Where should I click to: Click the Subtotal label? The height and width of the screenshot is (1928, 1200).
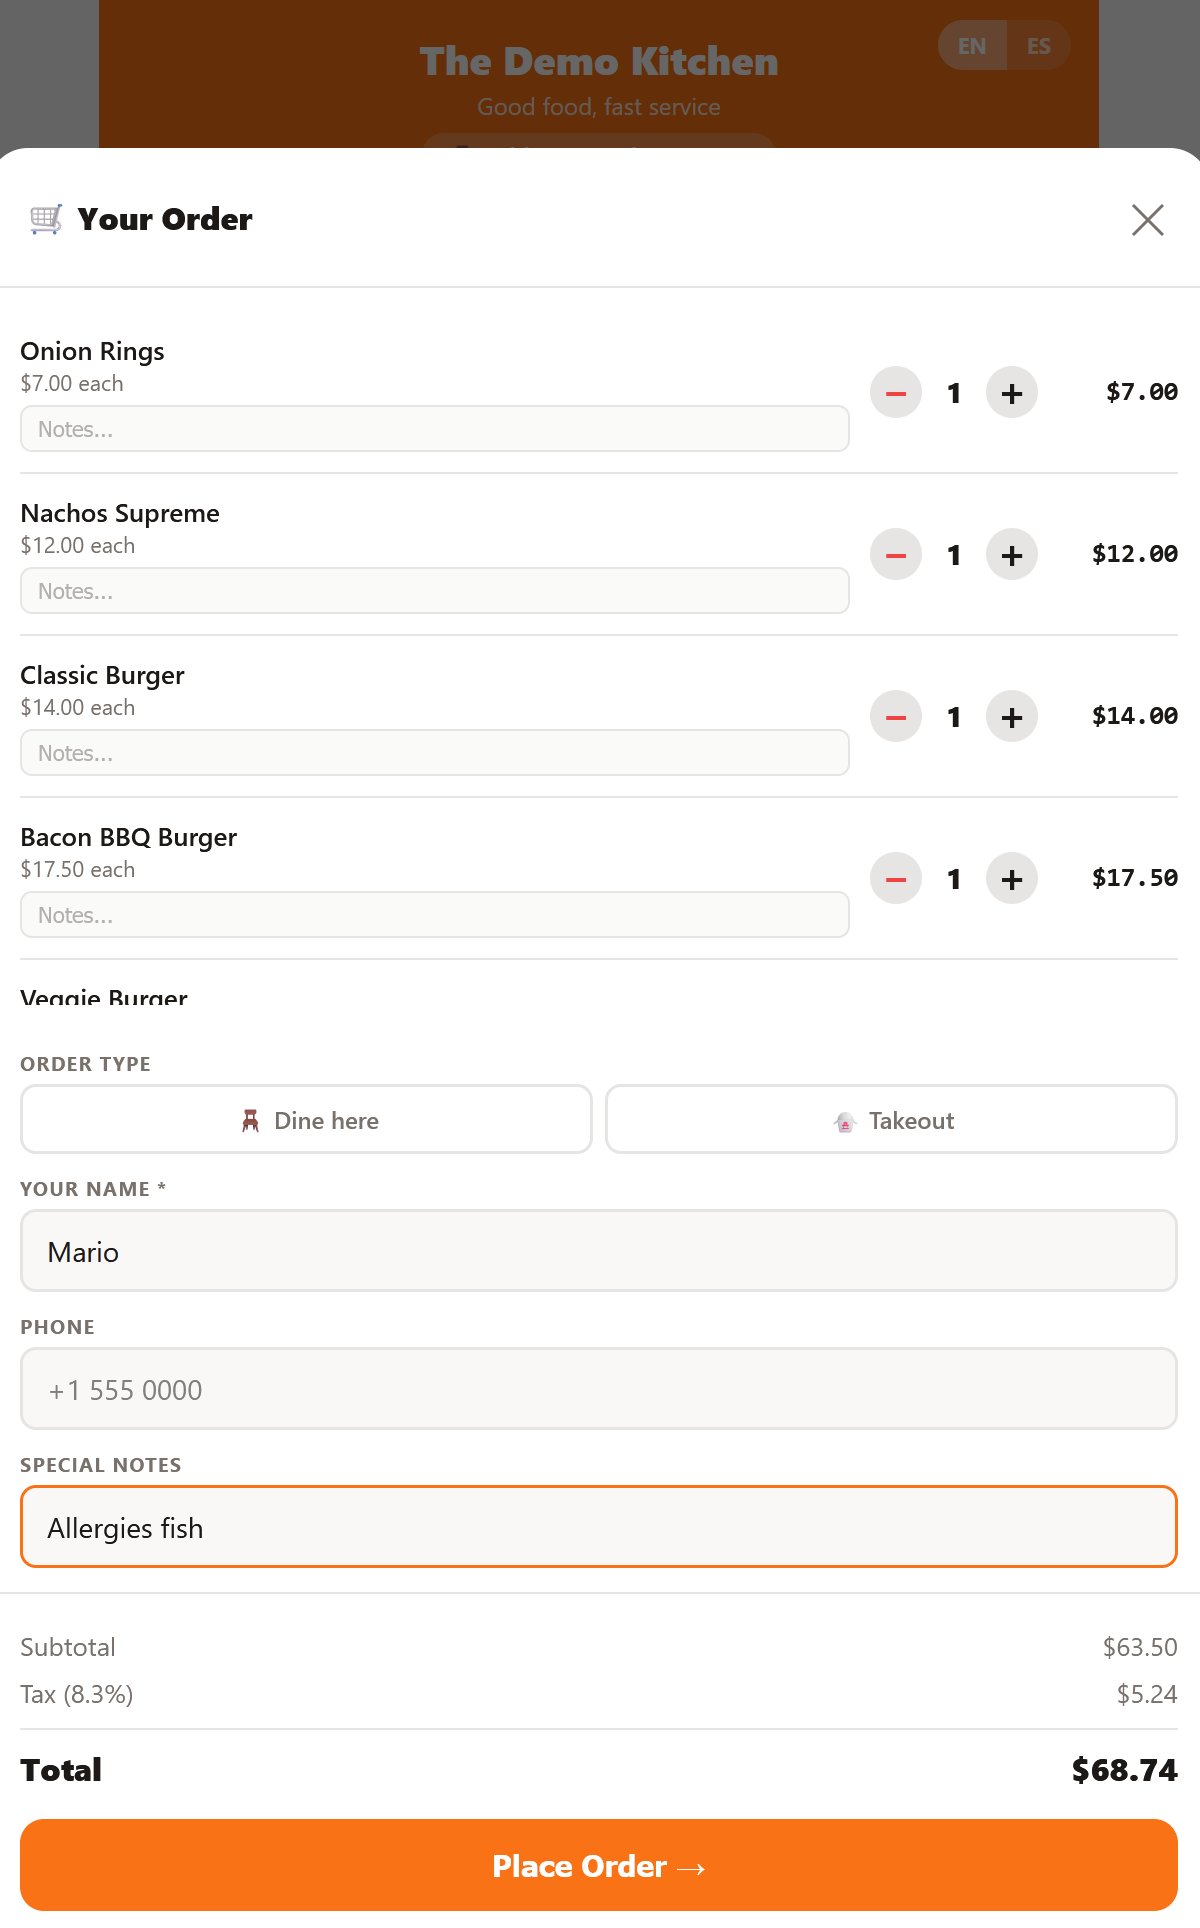pyautogui.click(x=68, y=1647)
